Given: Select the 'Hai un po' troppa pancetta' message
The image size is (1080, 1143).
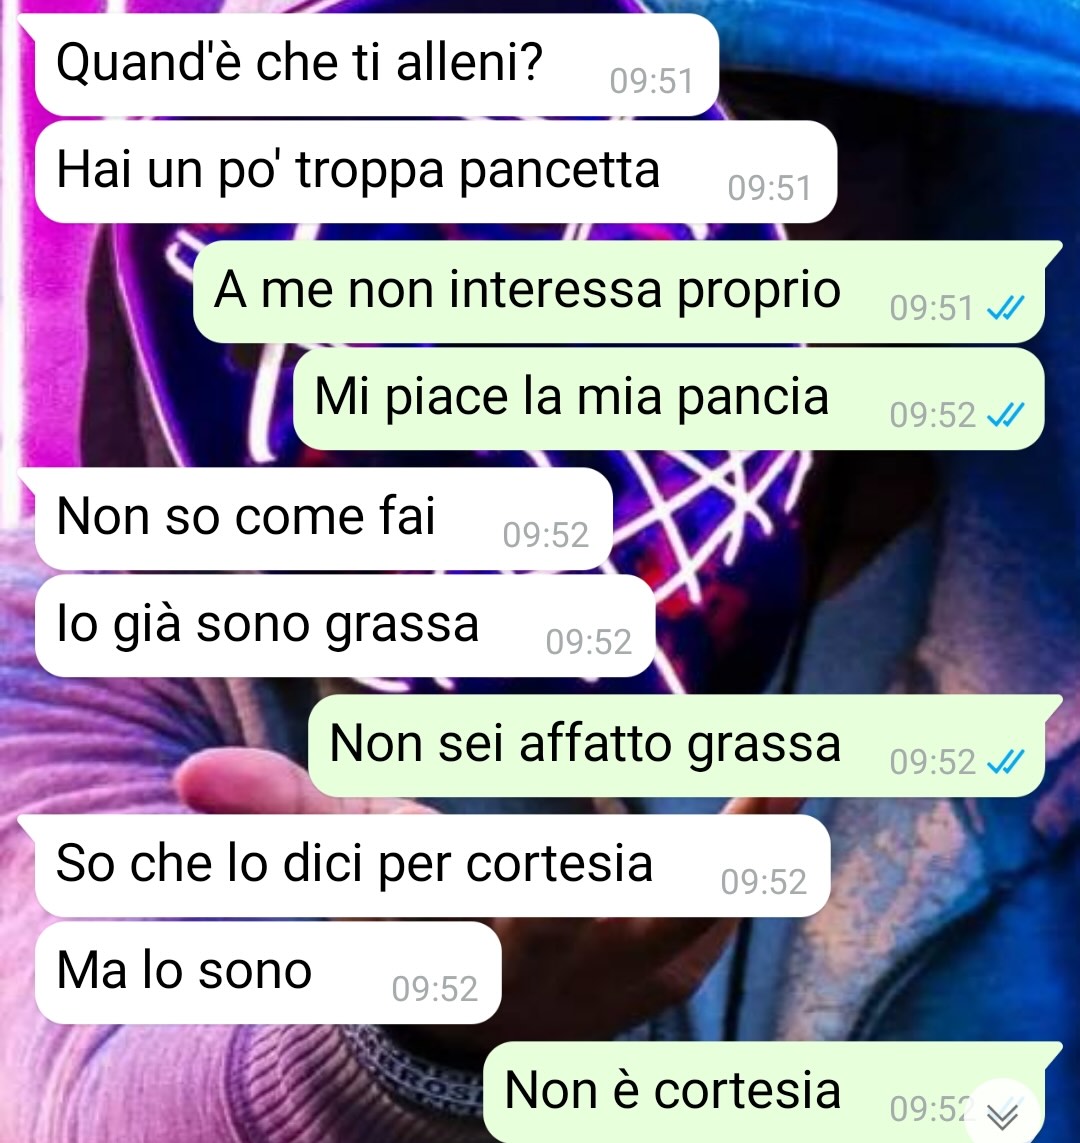Looking at the screenshot, I should pyautogui.click(x=436, y=171).
